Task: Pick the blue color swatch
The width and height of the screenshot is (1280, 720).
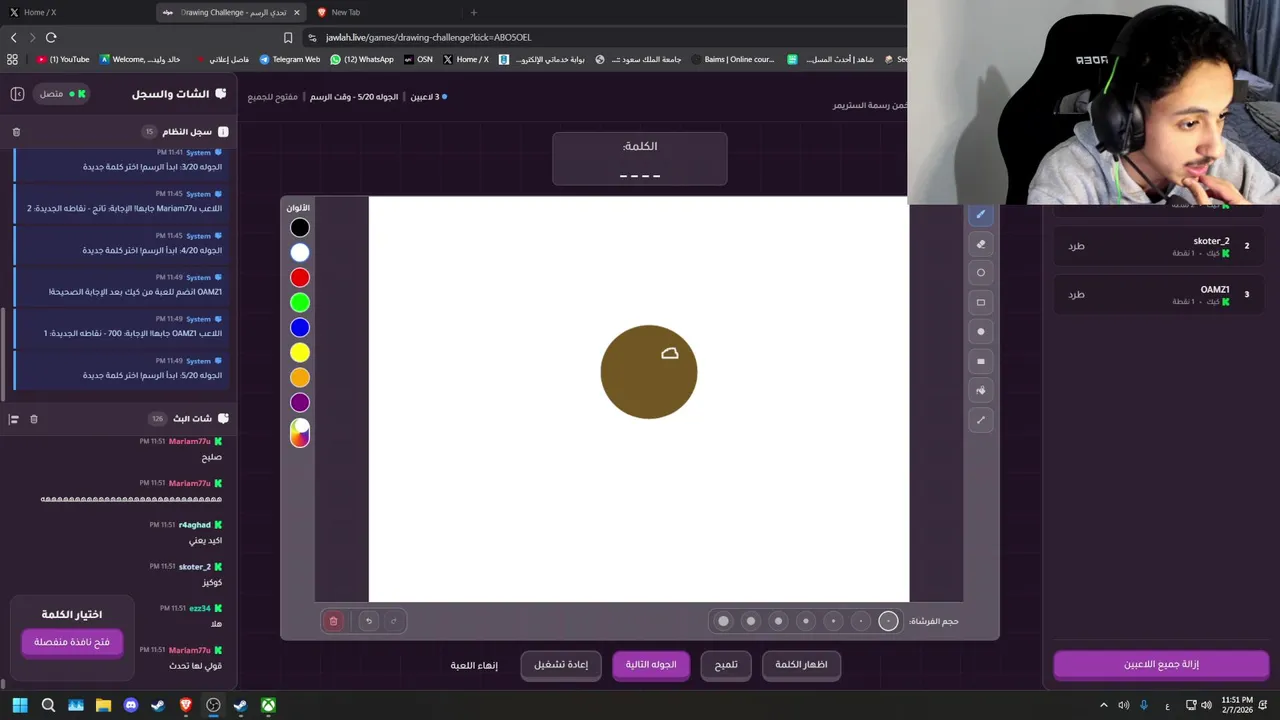Action: pos(300,328)
